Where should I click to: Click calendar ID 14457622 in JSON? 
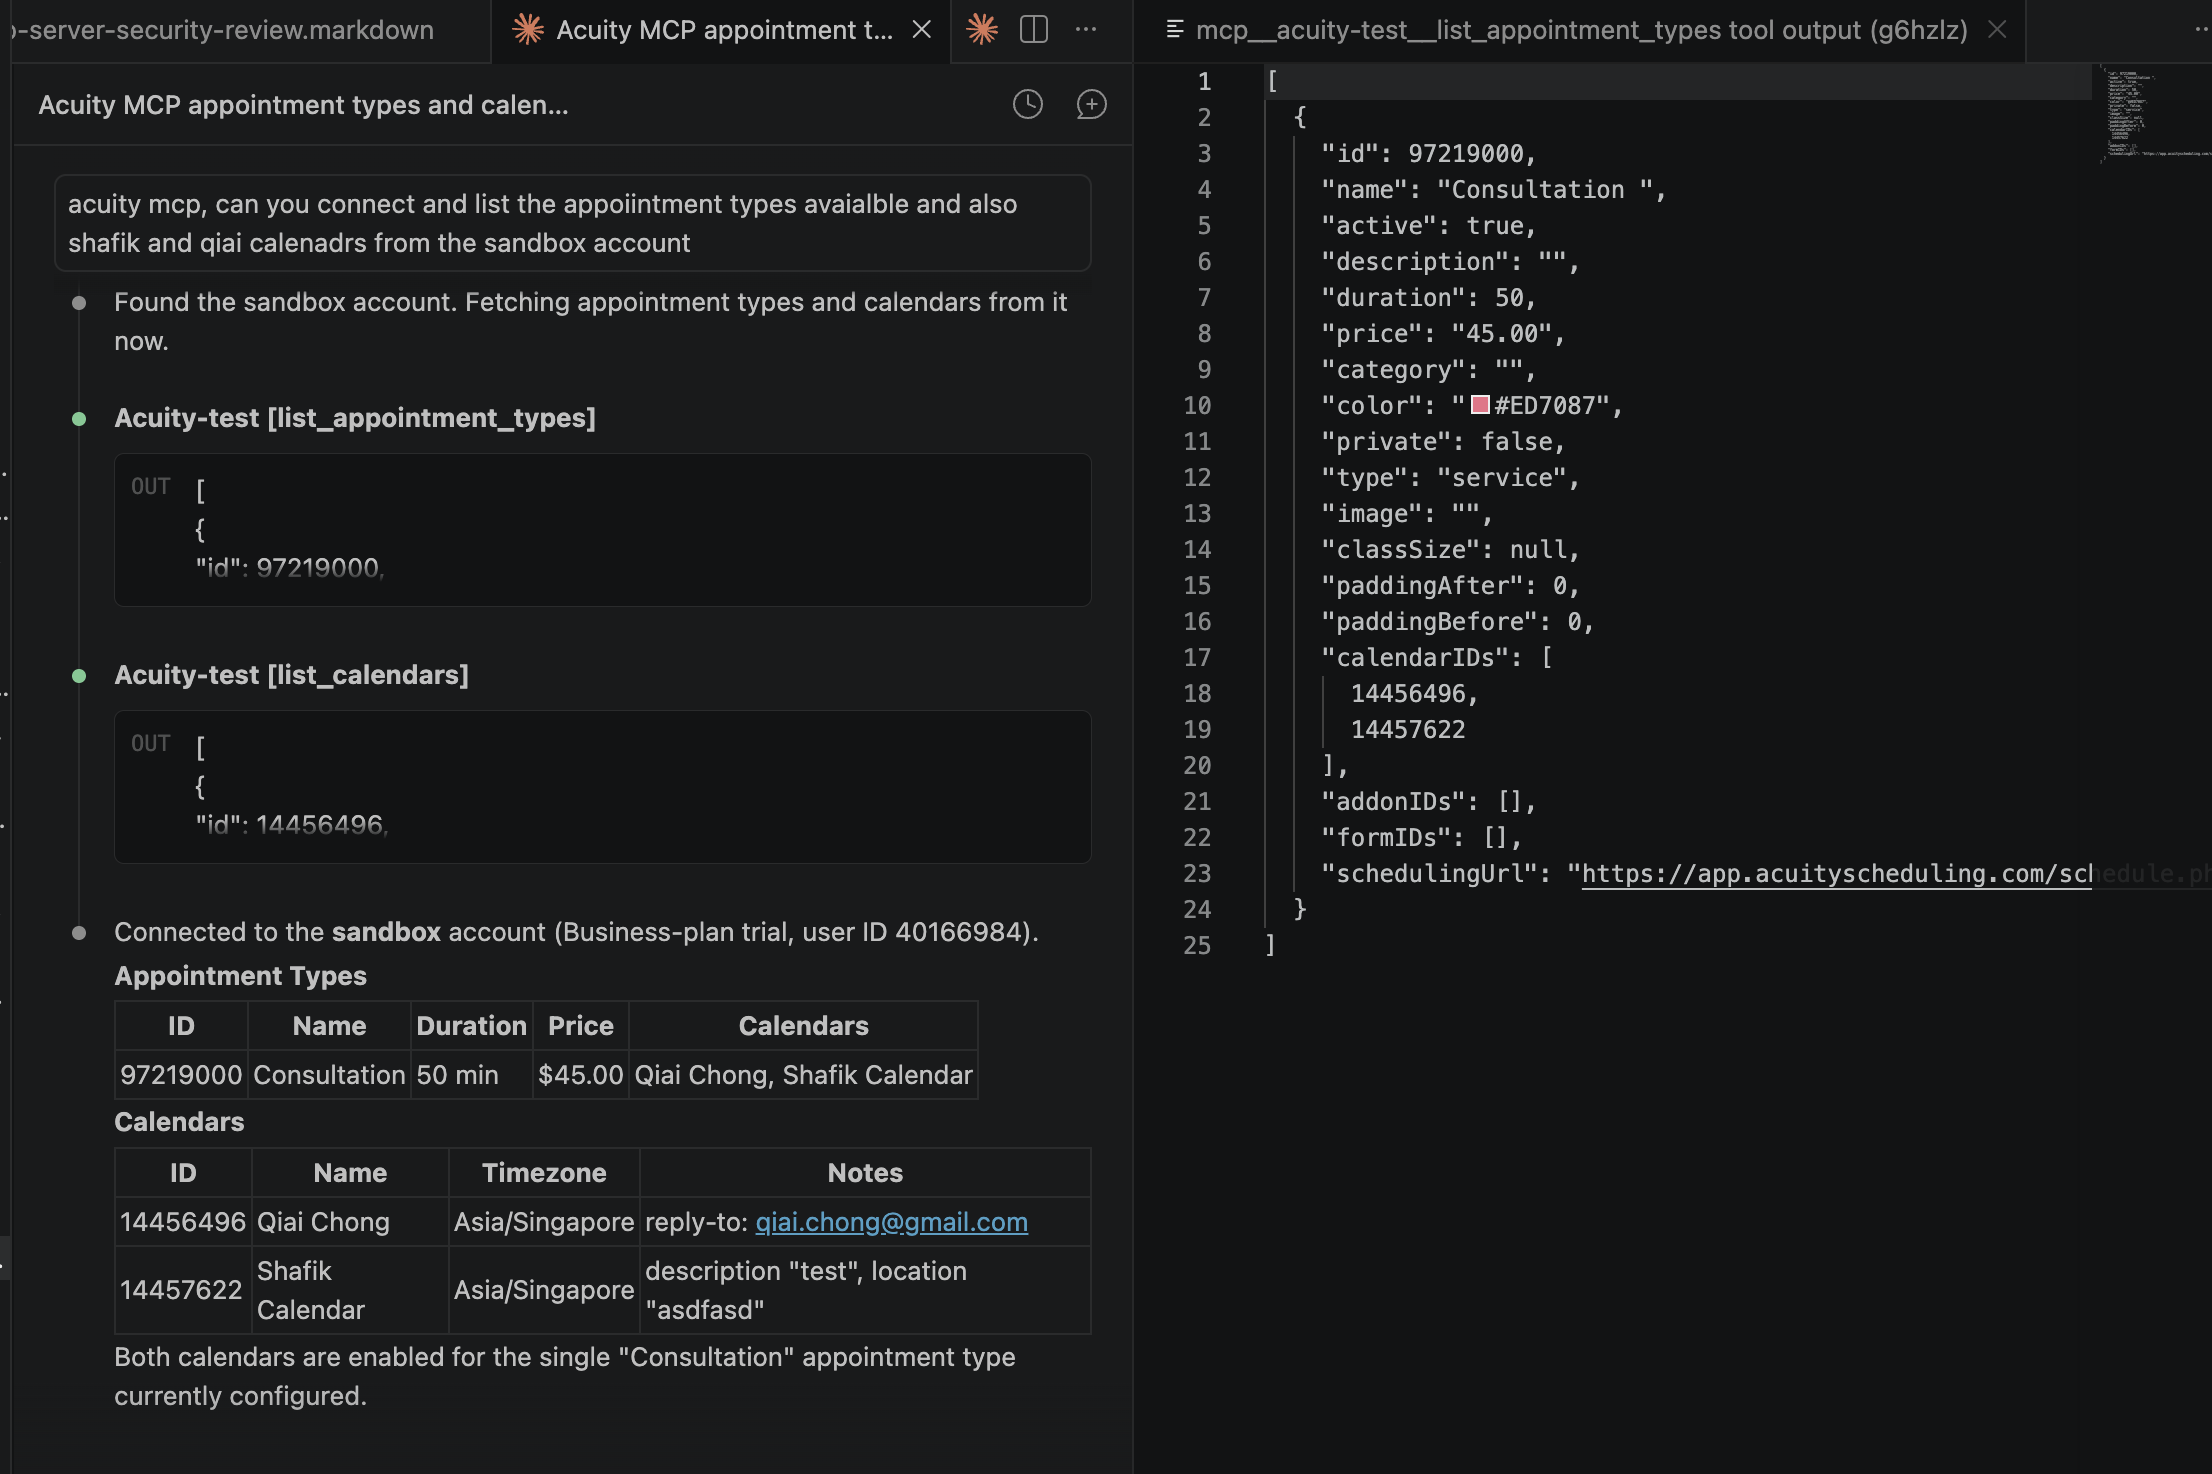click(x=1408, y=730)
